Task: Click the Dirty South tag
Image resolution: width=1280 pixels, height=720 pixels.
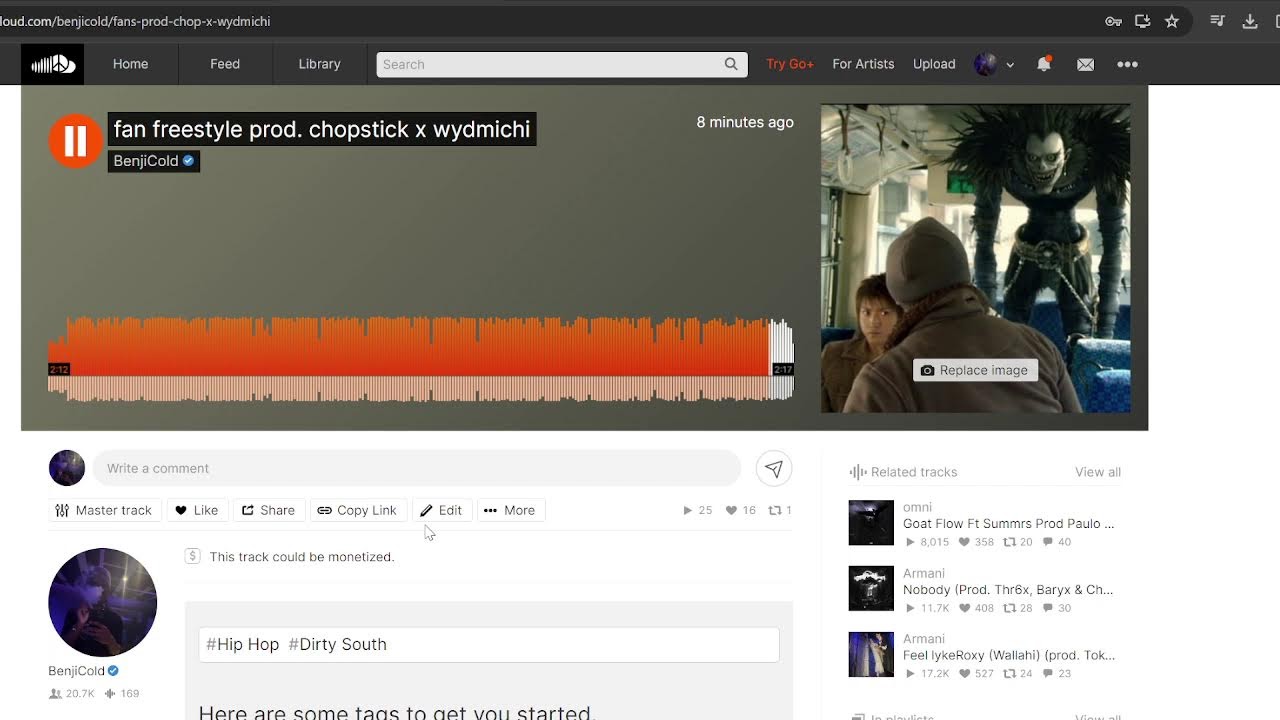Action: (x=337, y=644)
